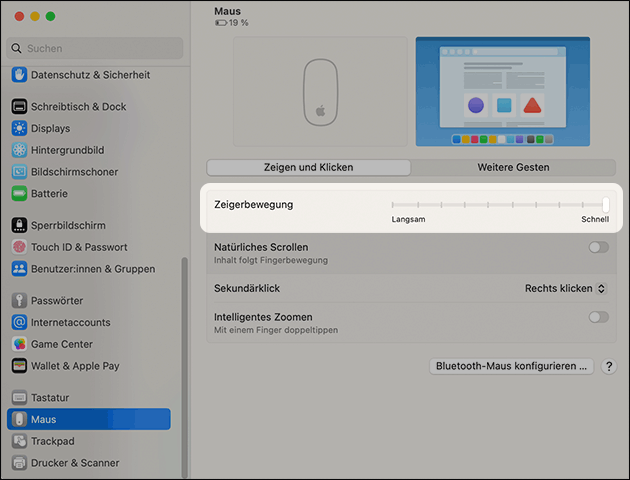The image size is (630, 480).
Task: Open the Displays settings icon
Action: [x=19, y=128]
